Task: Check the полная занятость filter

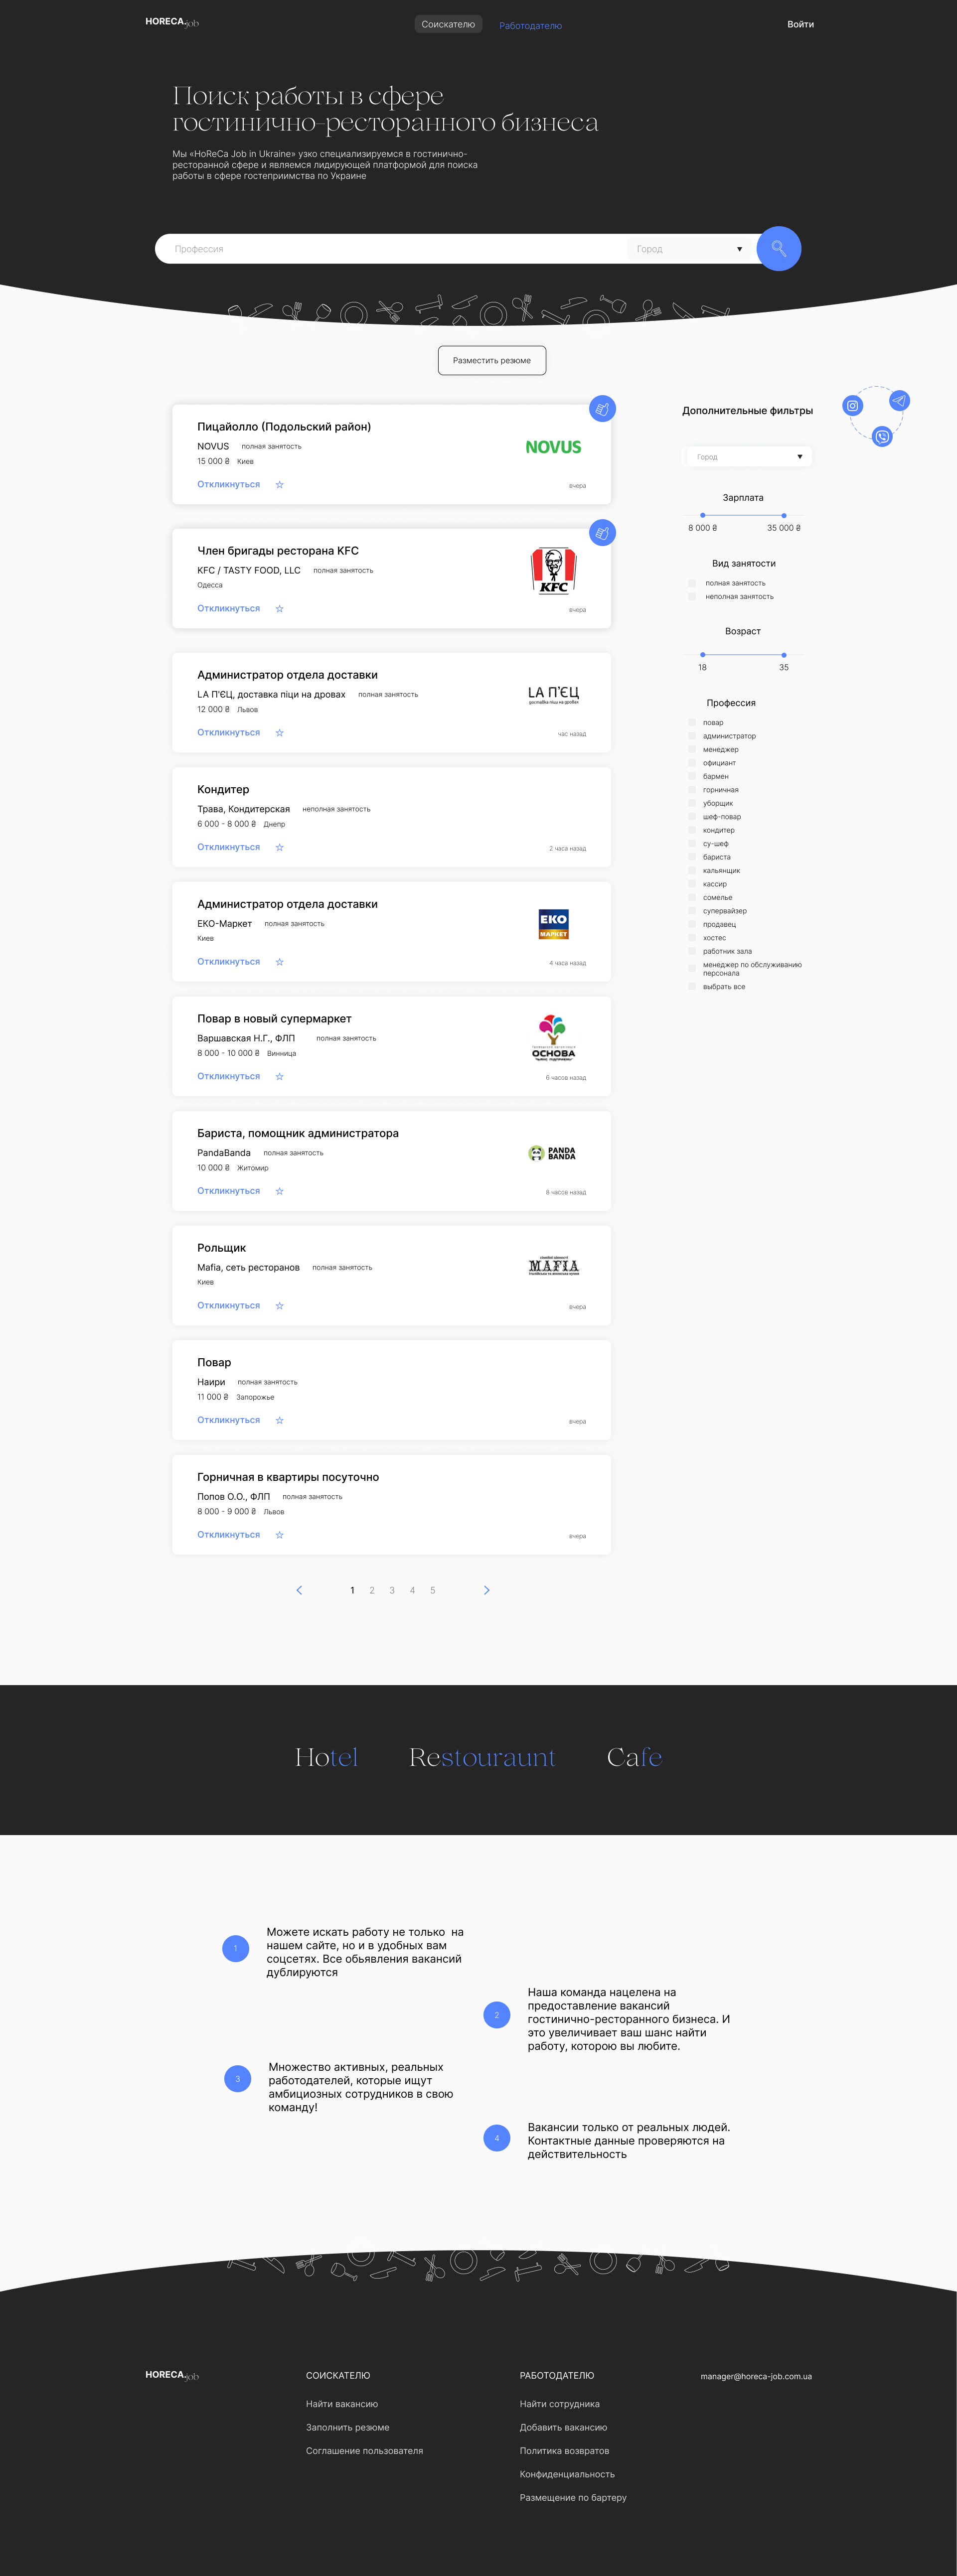Action: coord(692,583)
